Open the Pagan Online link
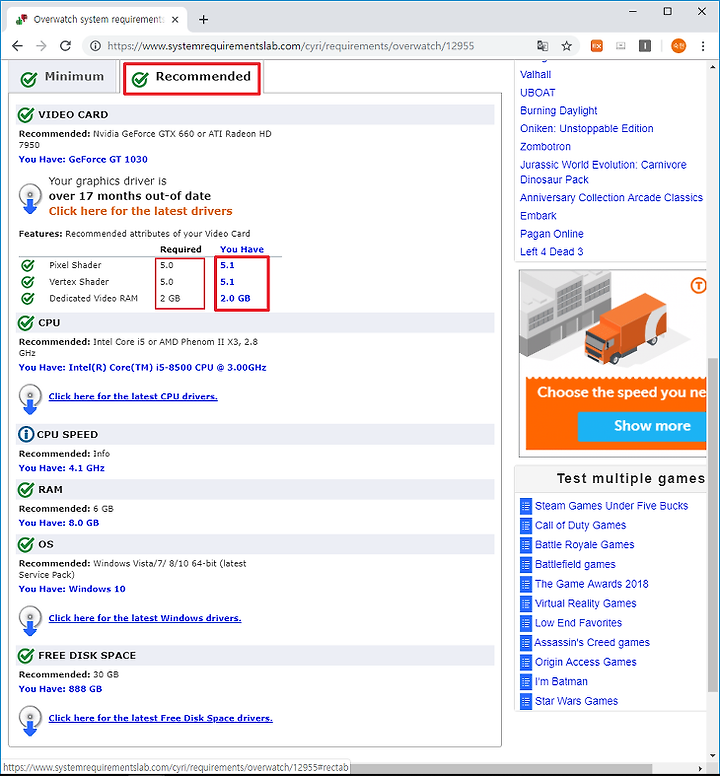Viewport: 720px width, 776px height. [x=552, y=234]
